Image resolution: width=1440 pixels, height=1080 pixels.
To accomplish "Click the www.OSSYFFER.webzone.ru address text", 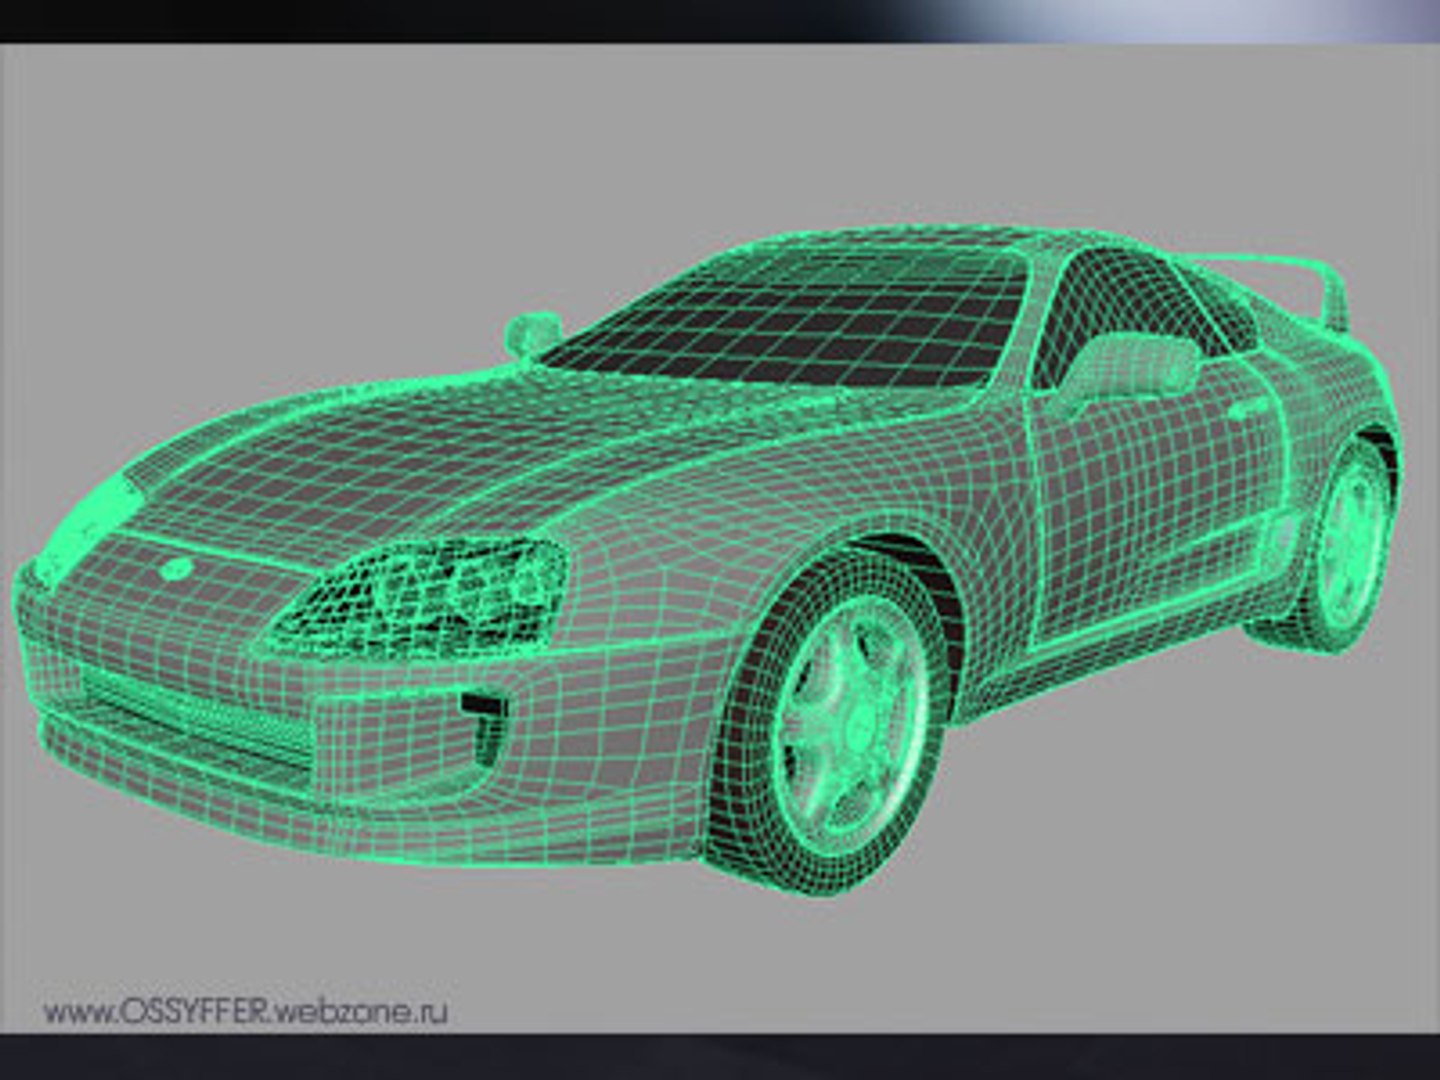I will [x=246, y=1011].
